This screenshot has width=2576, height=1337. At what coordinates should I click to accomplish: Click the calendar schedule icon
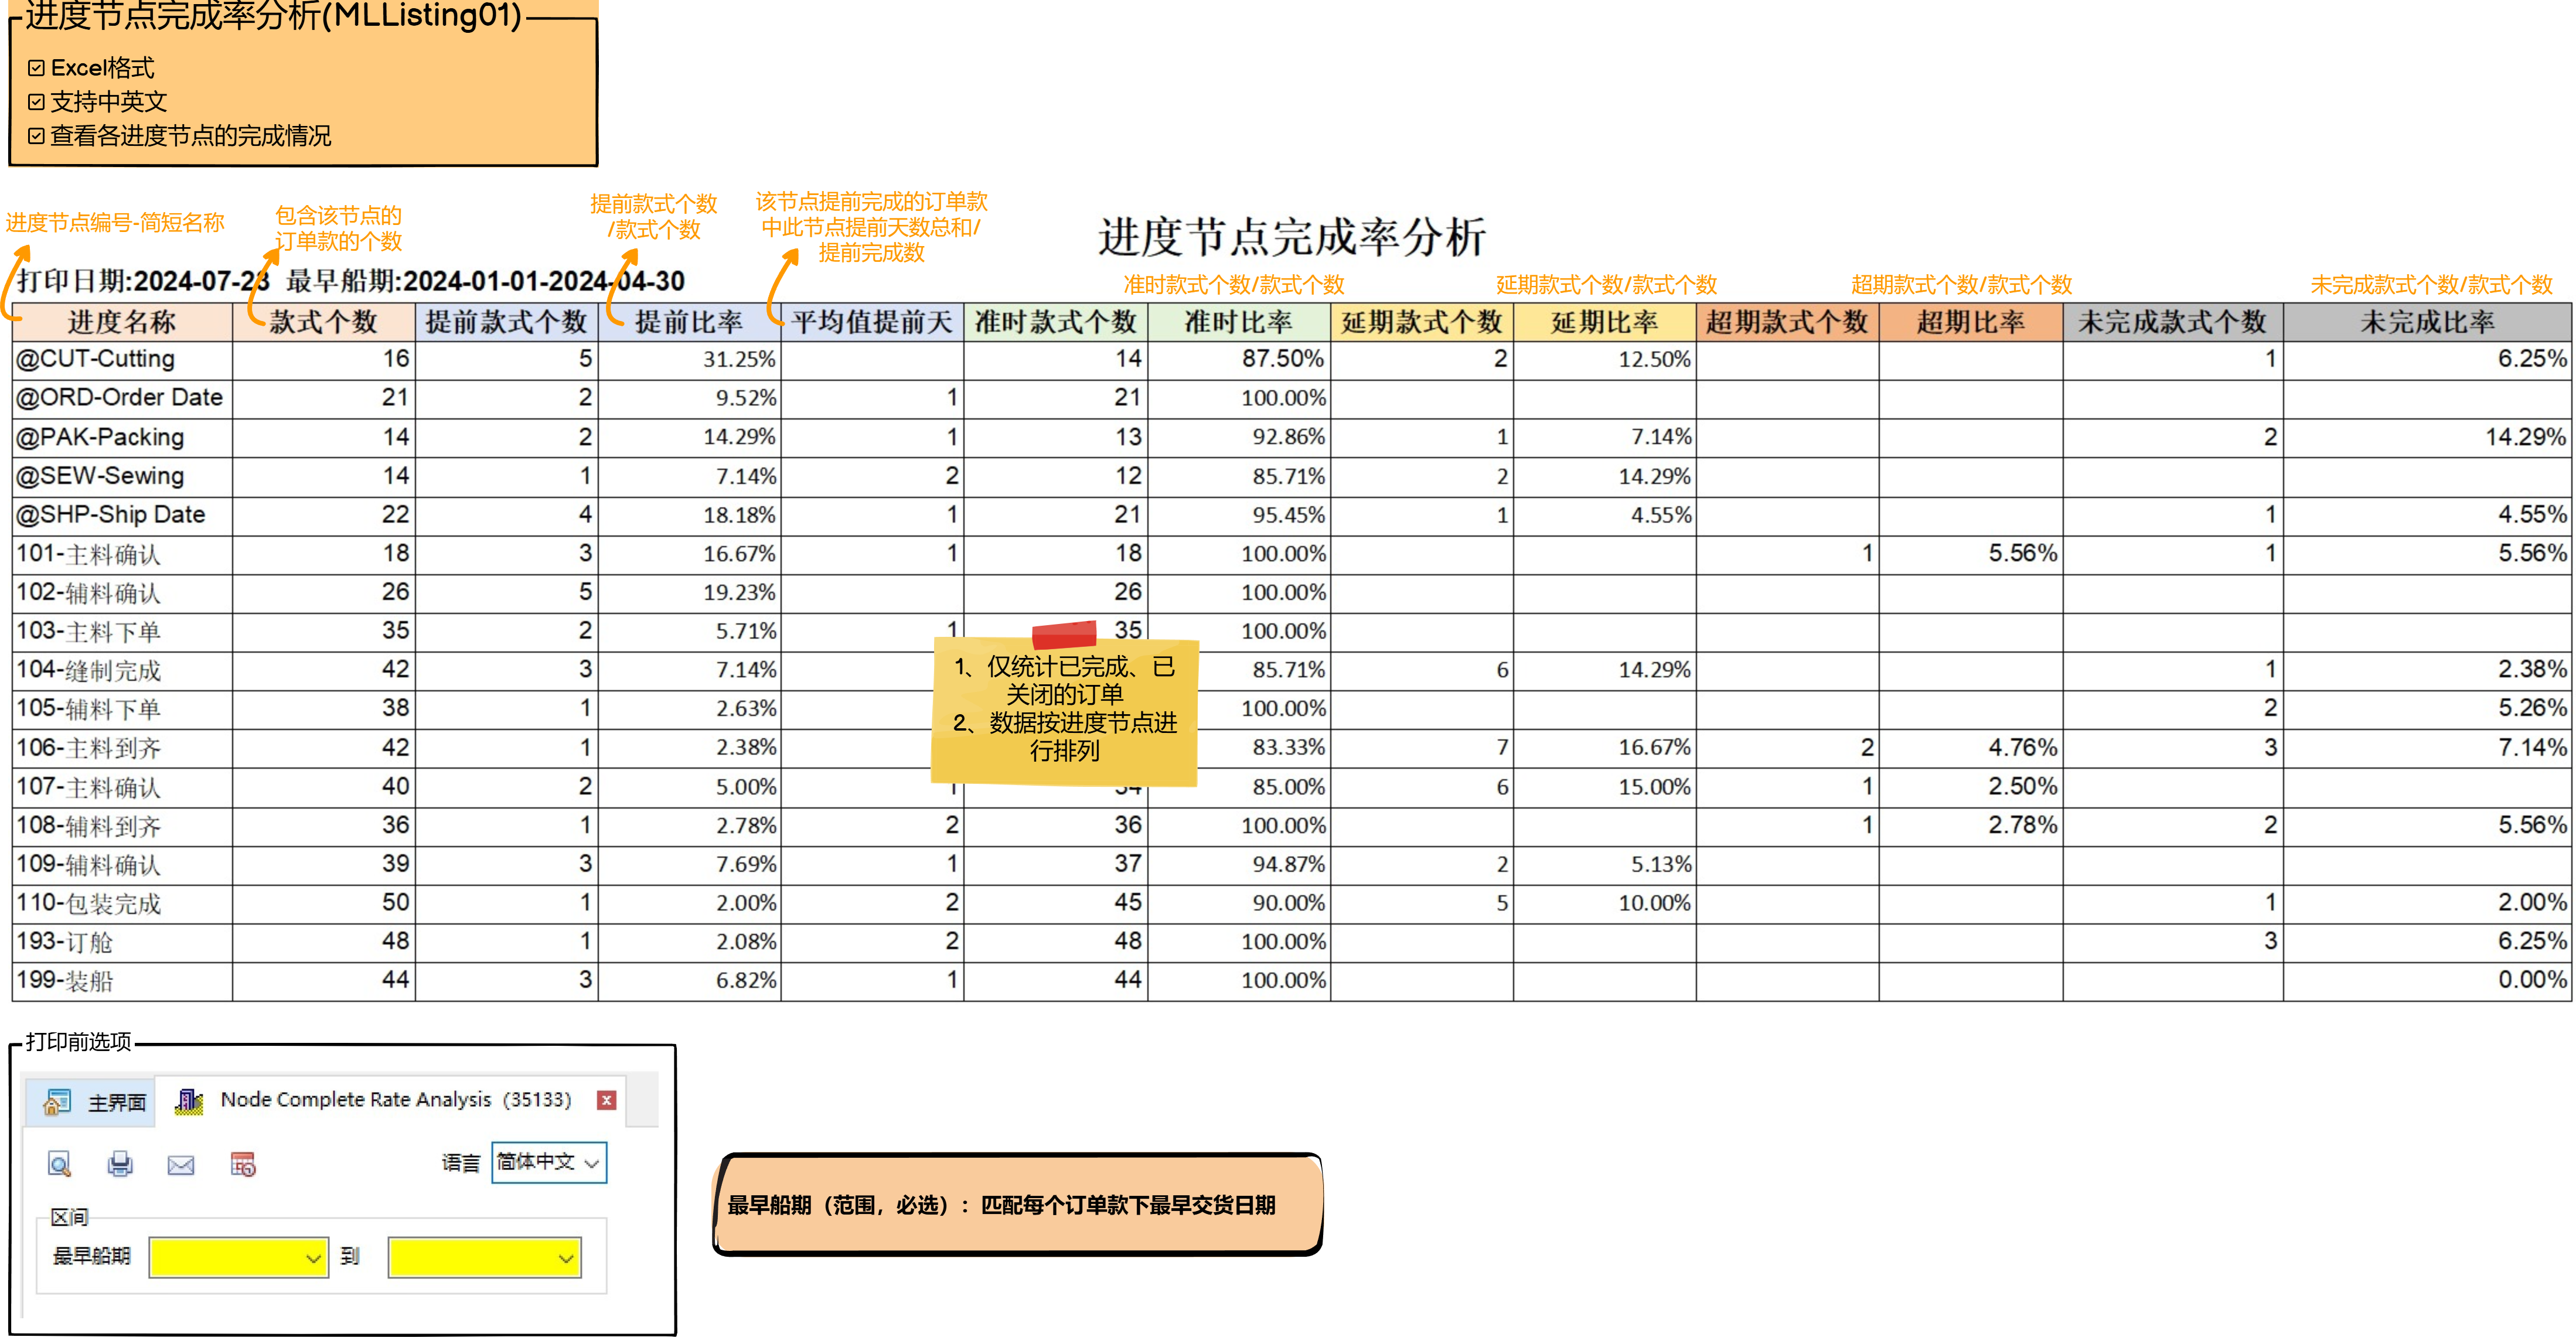243,1164
